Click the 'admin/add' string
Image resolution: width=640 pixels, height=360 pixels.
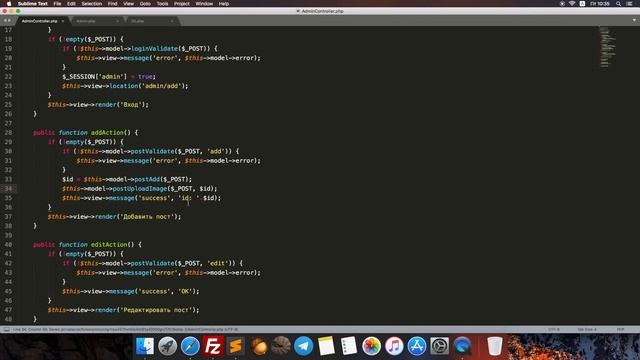162,86
